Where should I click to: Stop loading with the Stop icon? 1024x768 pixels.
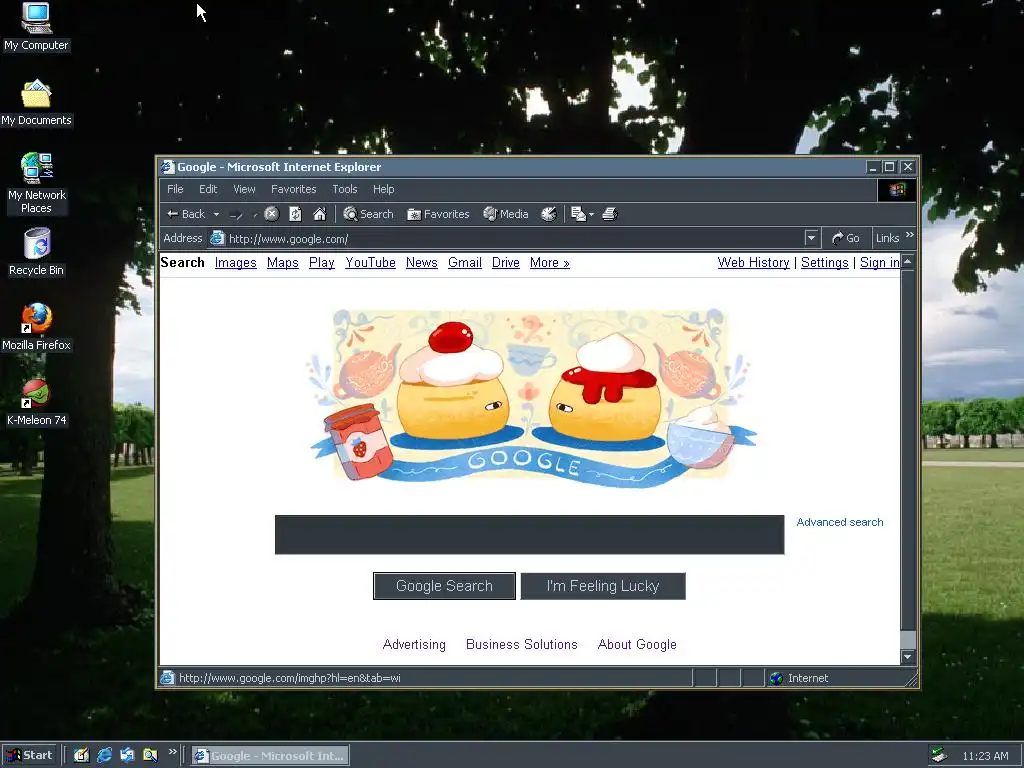pos(272,214)
